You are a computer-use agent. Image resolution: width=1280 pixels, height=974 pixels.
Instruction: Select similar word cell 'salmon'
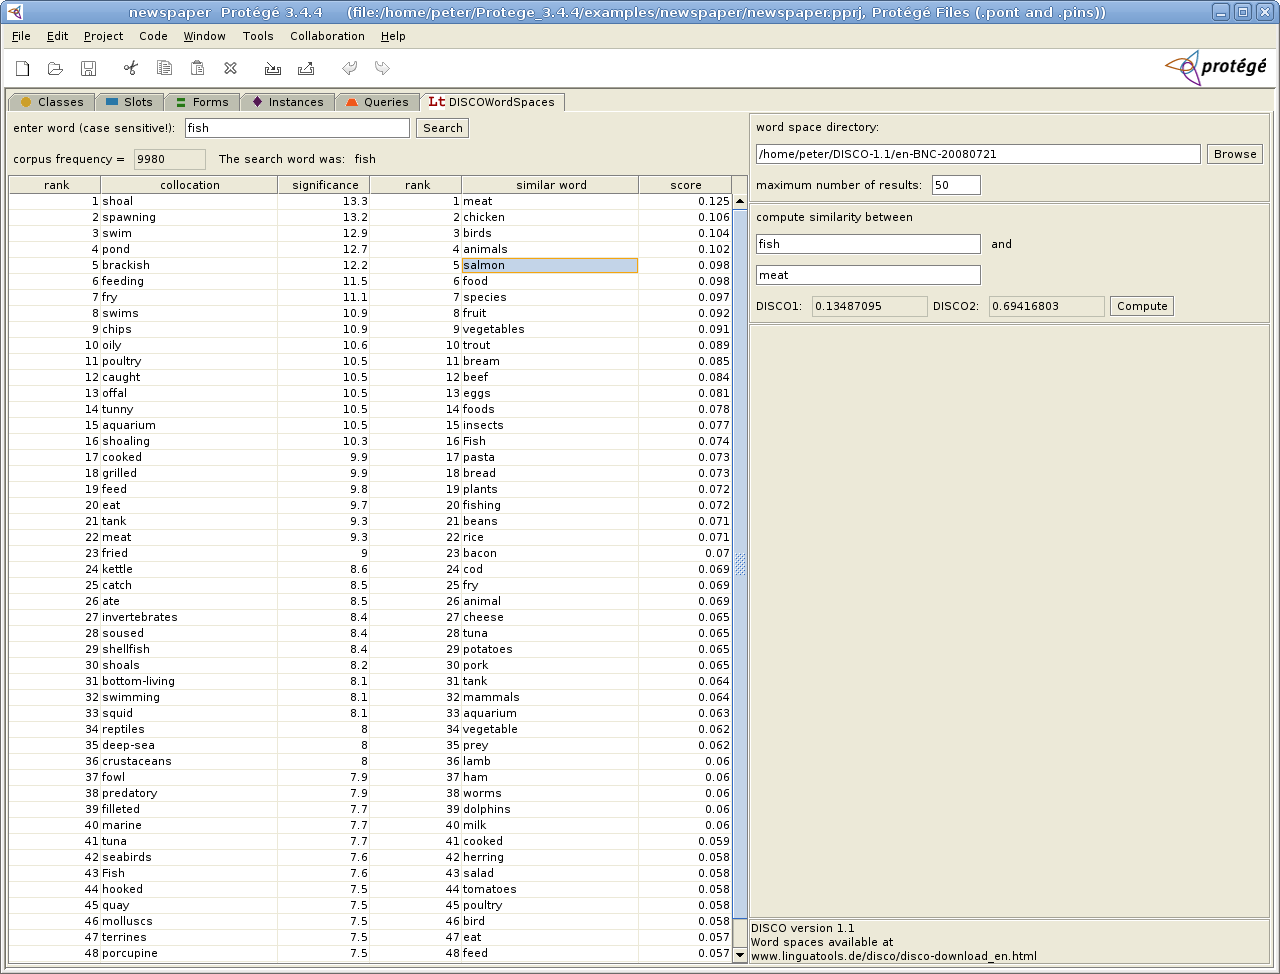(x=550, y=265)
